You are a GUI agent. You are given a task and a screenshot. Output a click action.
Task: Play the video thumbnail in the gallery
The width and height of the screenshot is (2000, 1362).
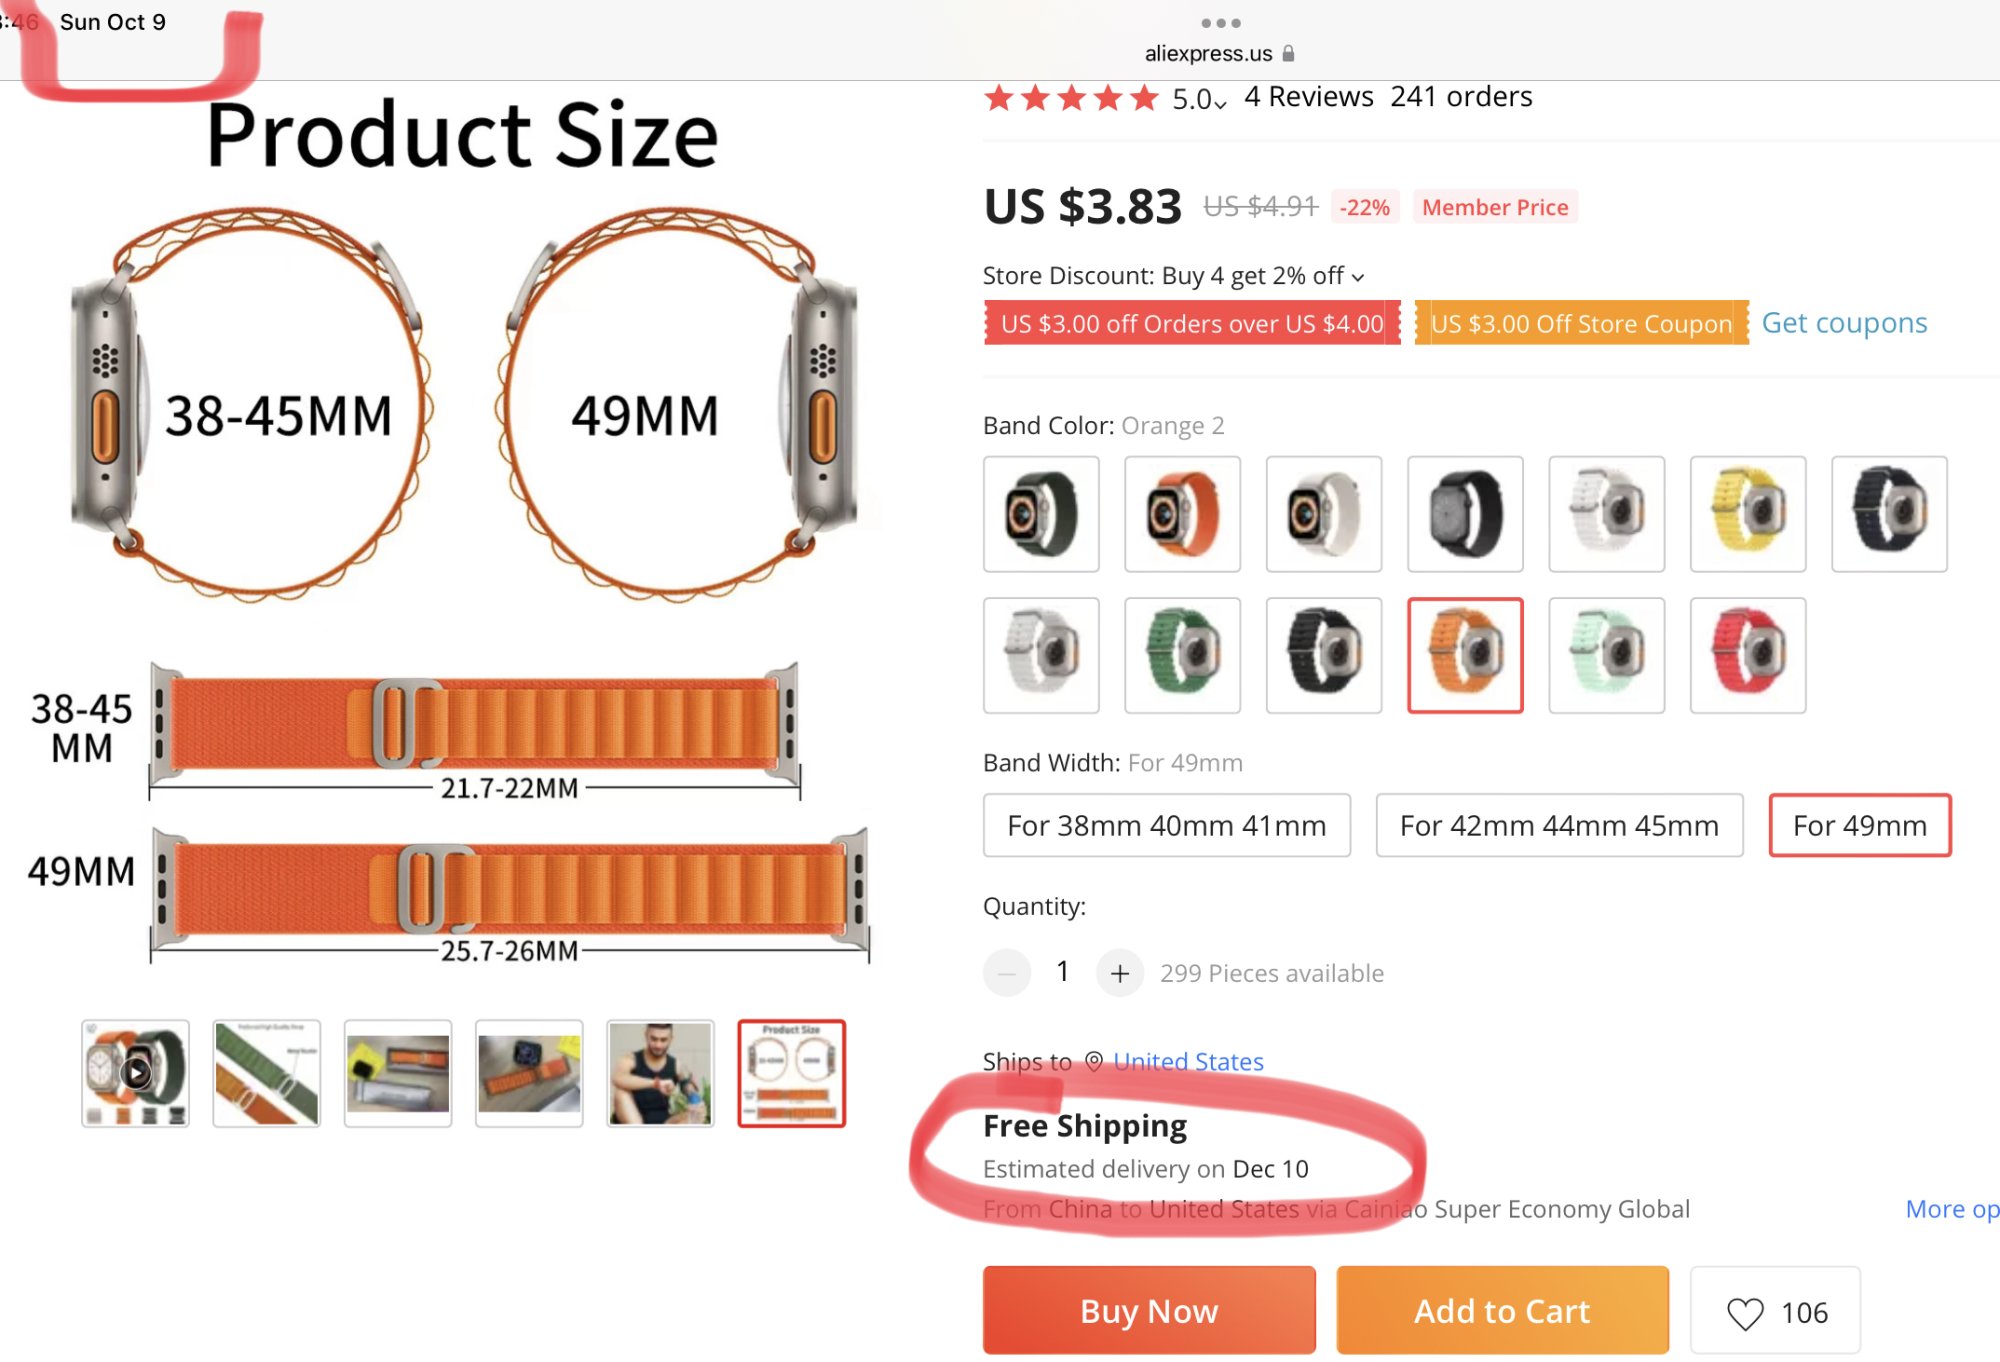click(136, 1073)
